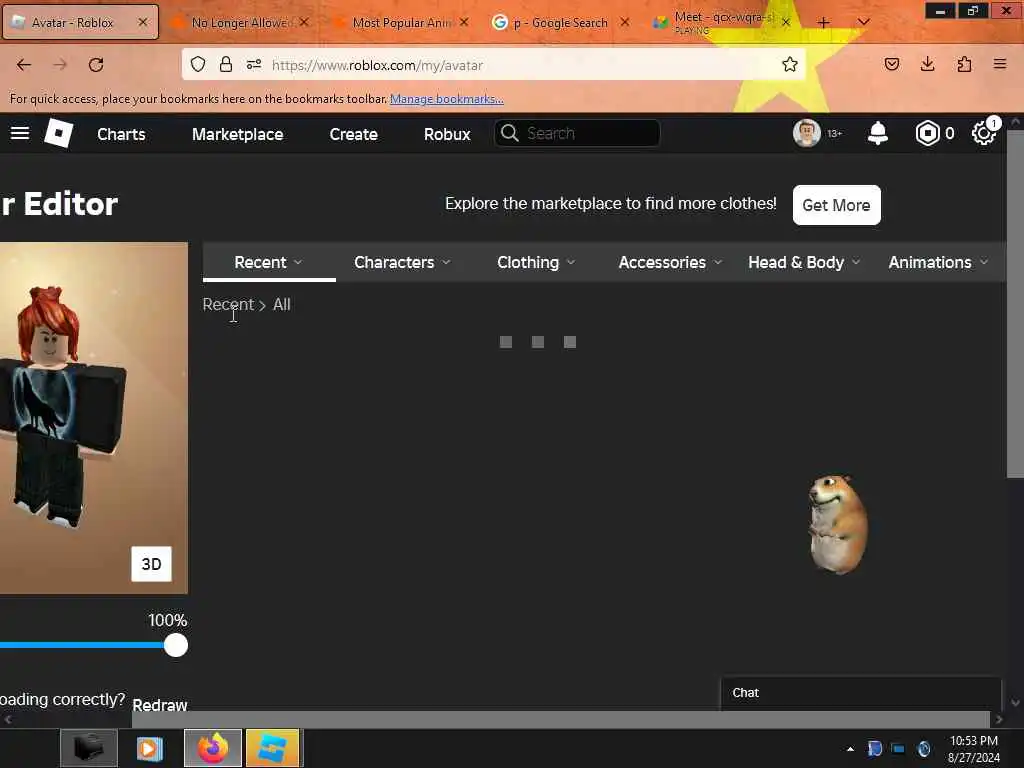The height and width of the screenshot is (768, 1024).
Task: Expand the Accessories category dropdown
Action: click(670, 262)
